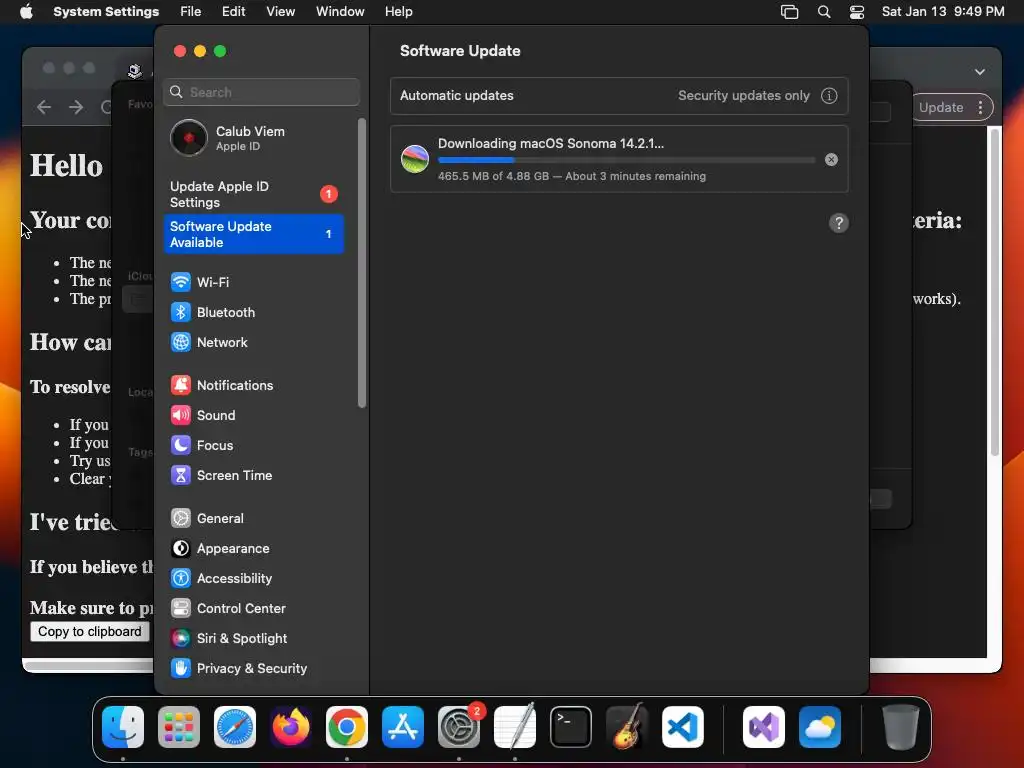The height and width of the screenshot is (768, 1024).
Task: Select Software Update Available row
Action: pos(253,234)
